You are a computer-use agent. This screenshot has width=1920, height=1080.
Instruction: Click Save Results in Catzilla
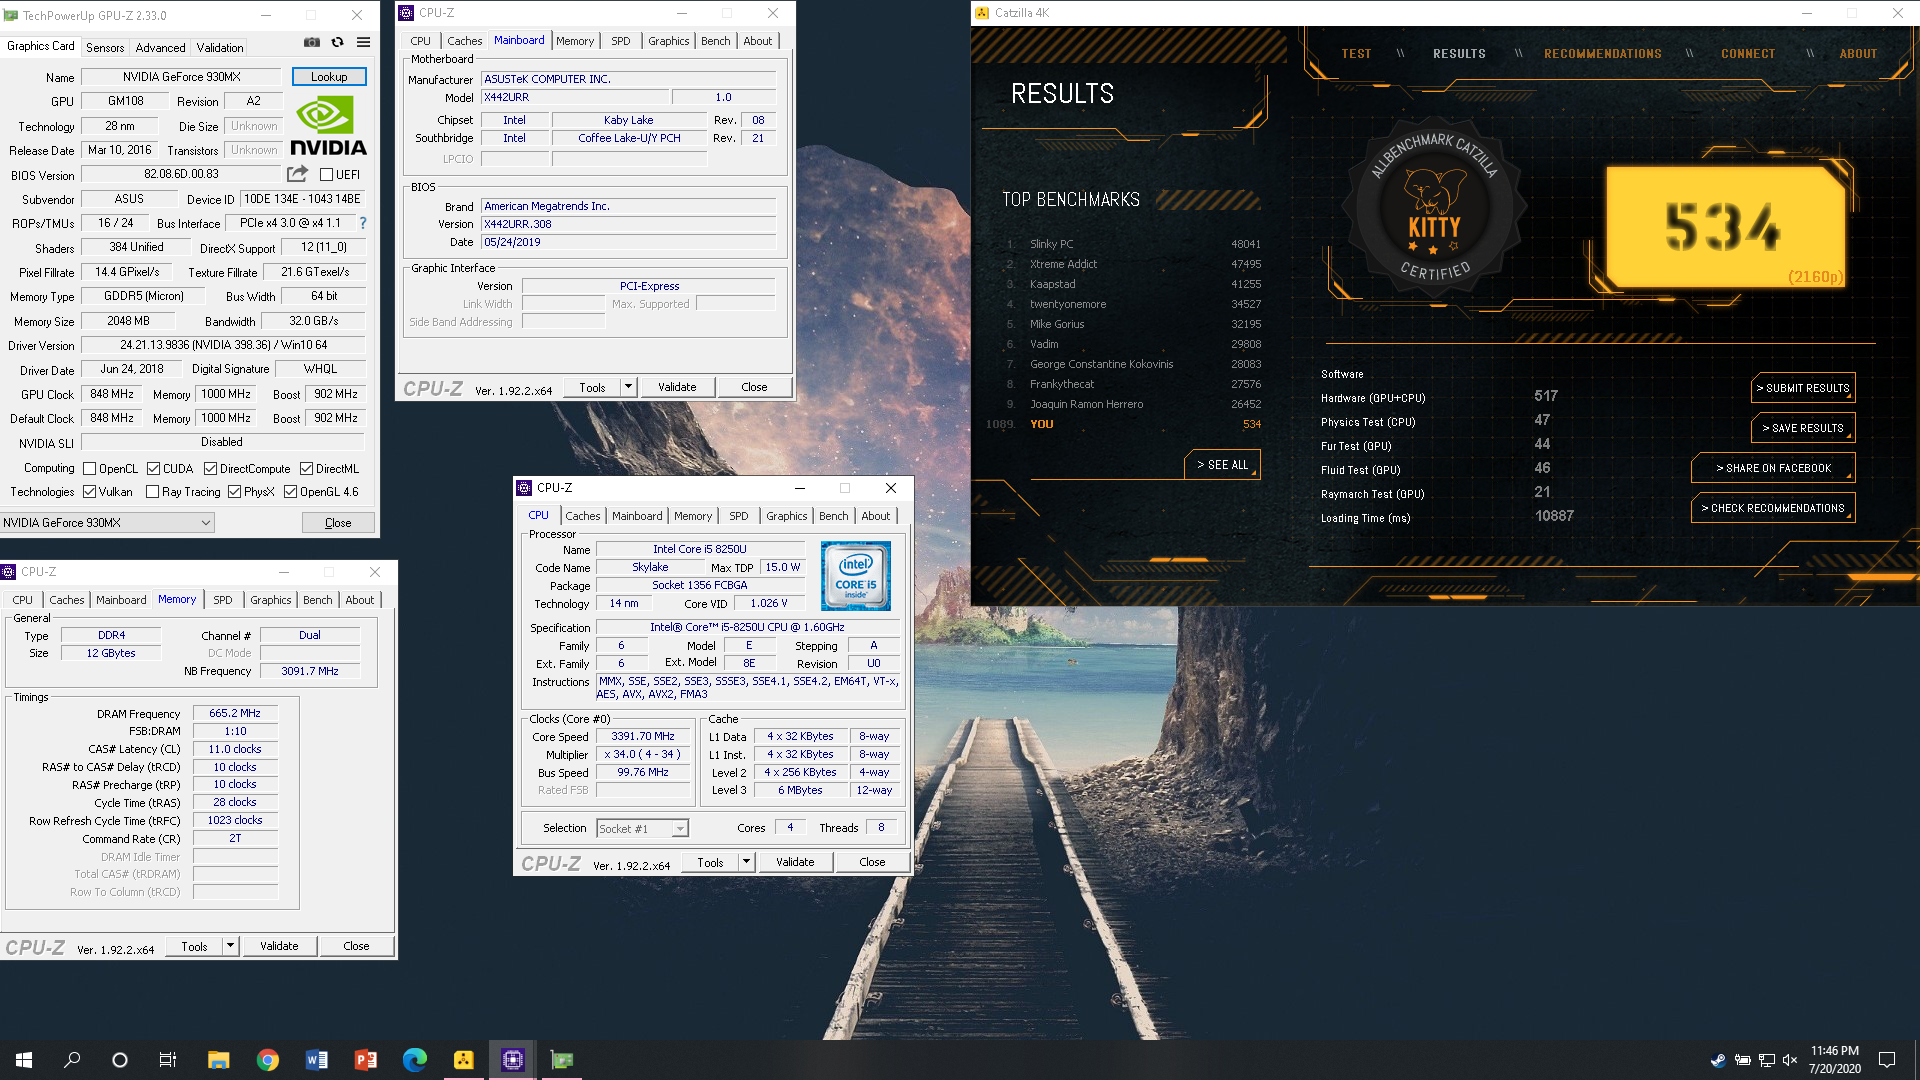coord(1803,428)
